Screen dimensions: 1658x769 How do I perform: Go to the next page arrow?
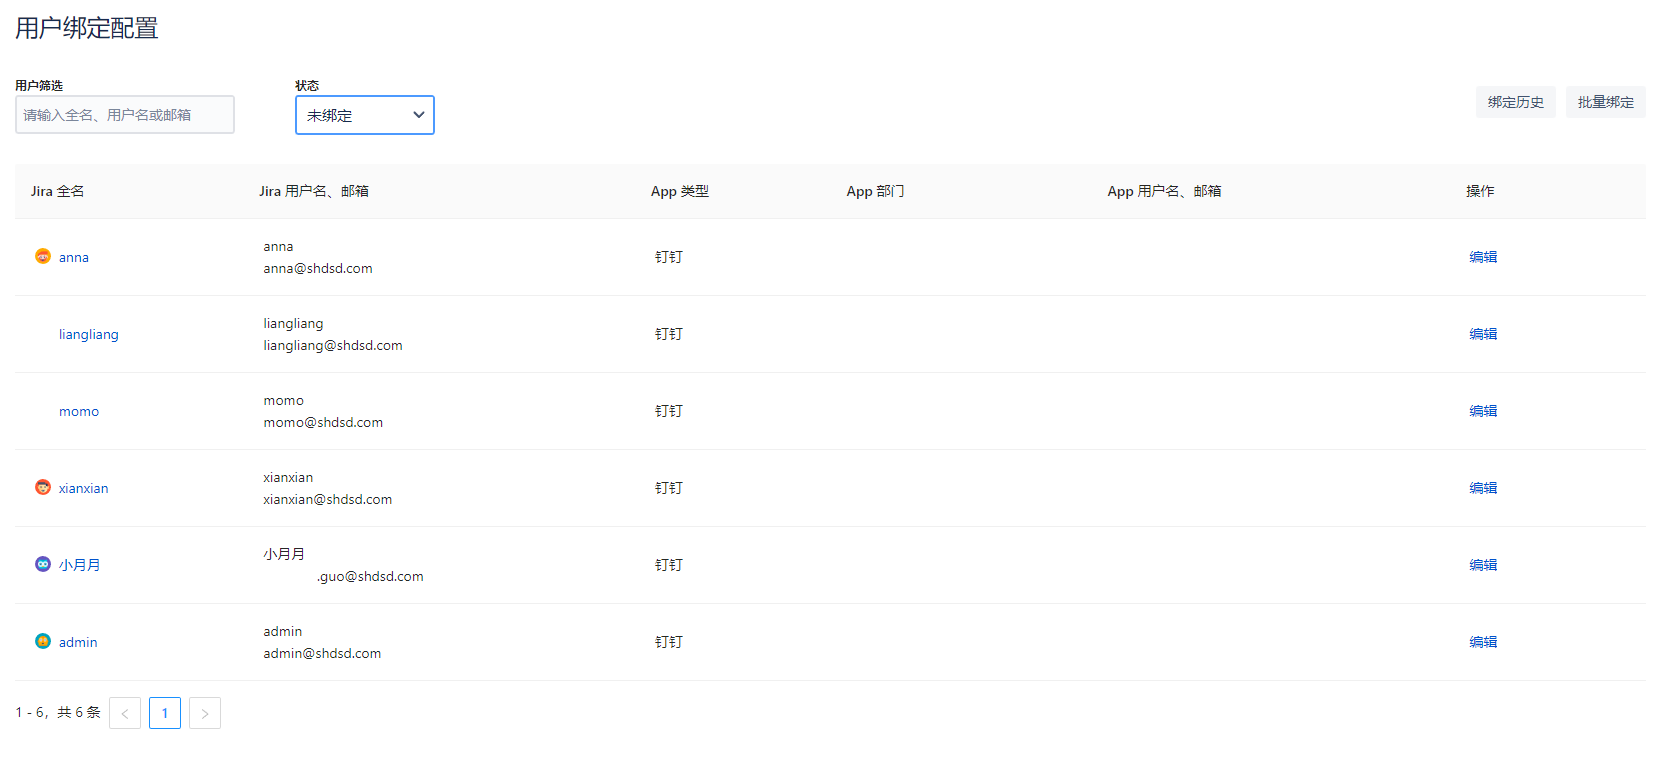click(x=205, y=713)
